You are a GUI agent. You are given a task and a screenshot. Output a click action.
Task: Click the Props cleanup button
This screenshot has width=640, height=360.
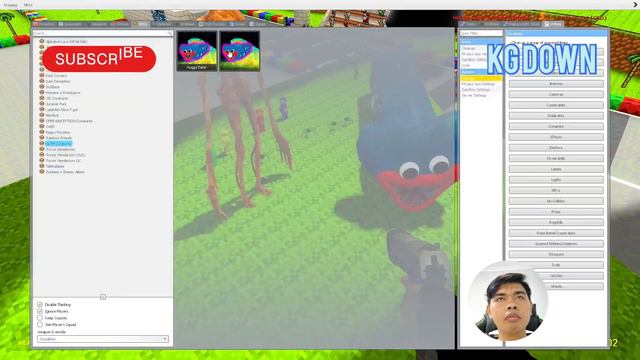click(x=556, y=212)
